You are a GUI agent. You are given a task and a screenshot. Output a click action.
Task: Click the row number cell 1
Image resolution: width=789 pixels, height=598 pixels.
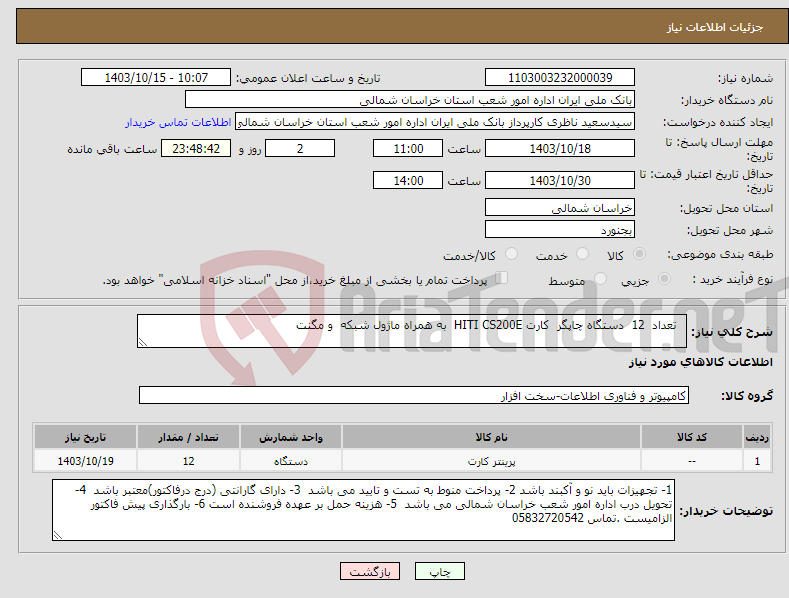[x=757, y=461]
